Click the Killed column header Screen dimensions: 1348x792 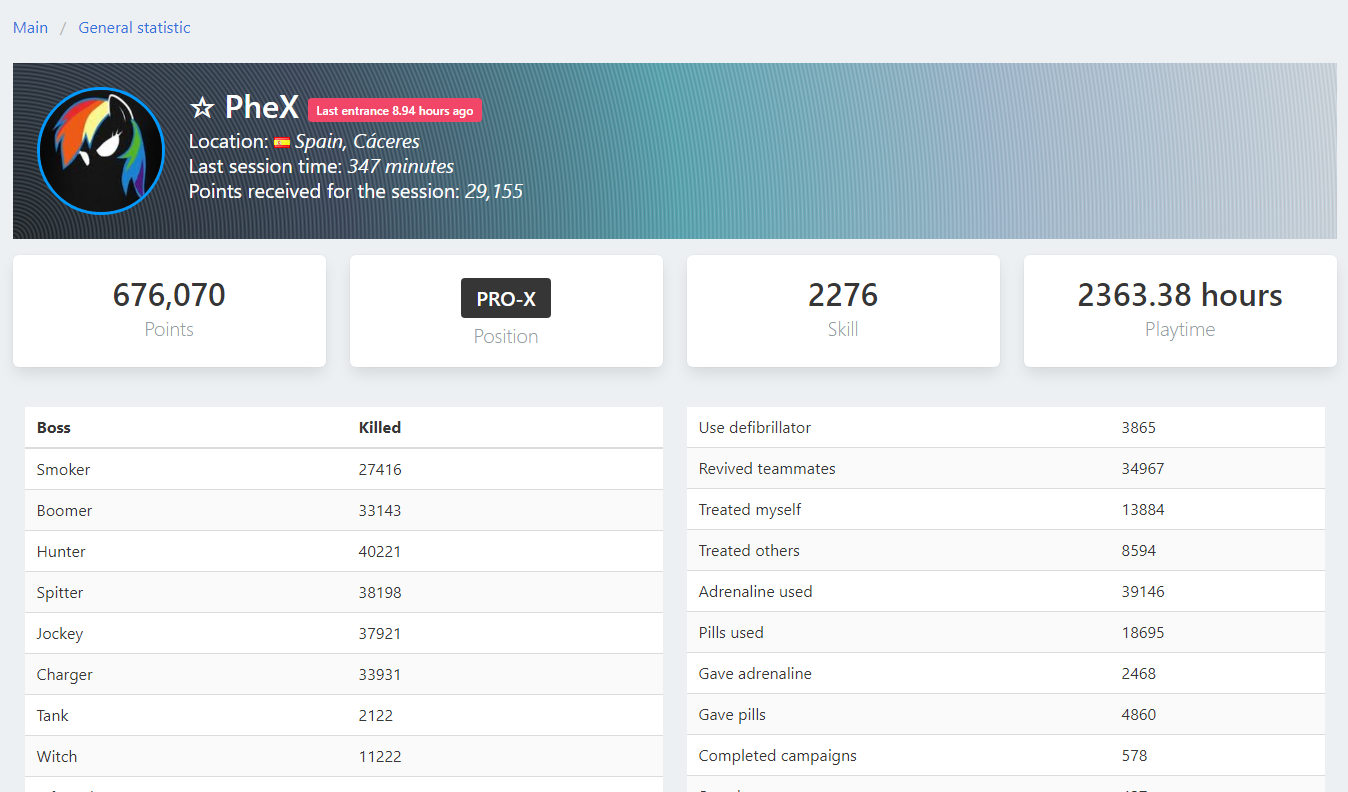click(x=380, y=428)
